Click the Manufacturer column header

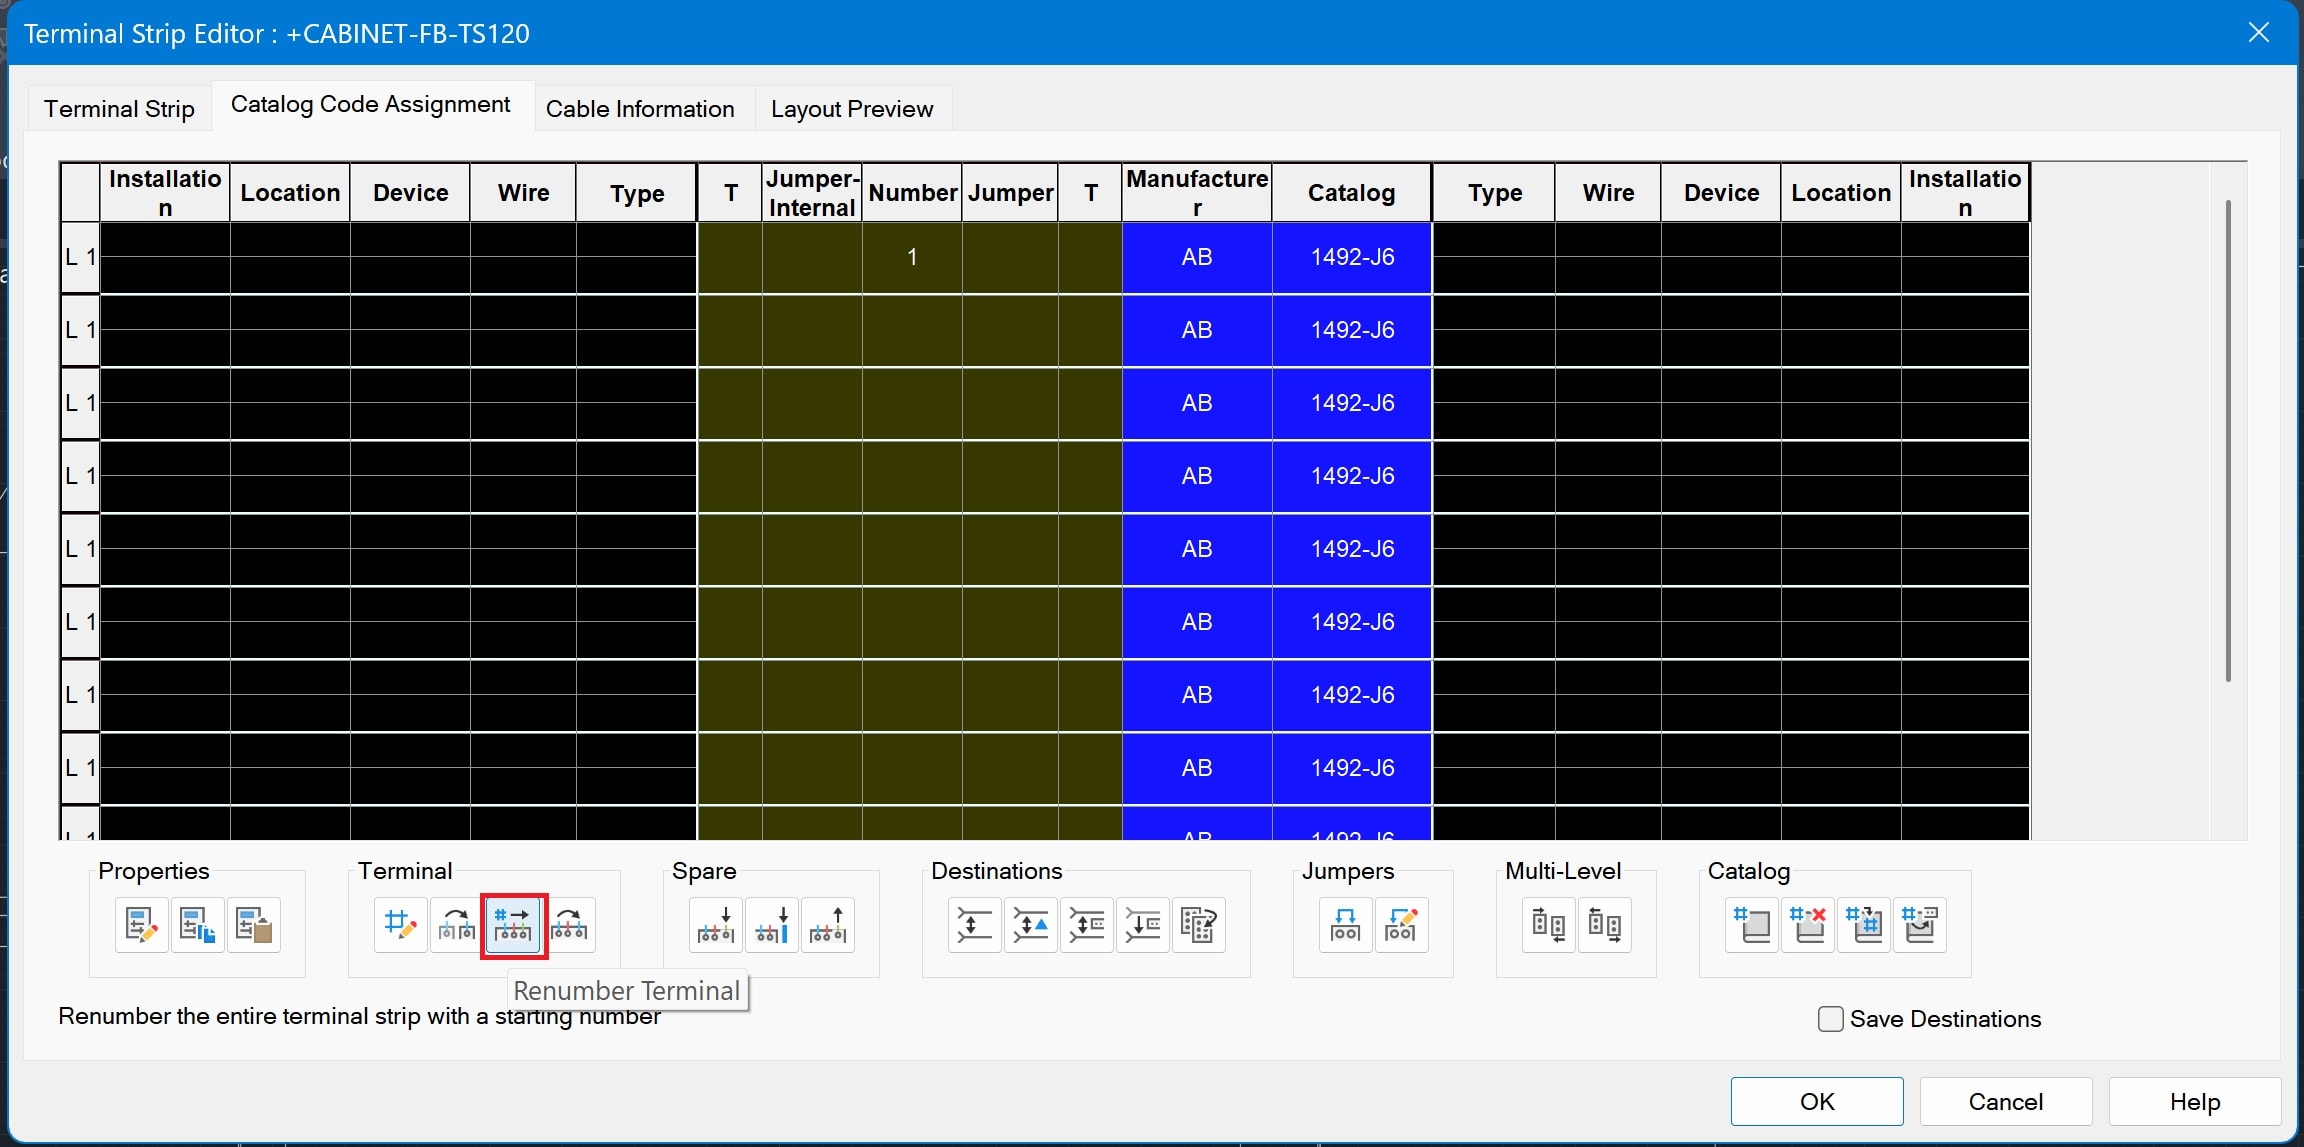pos(1197,192)
